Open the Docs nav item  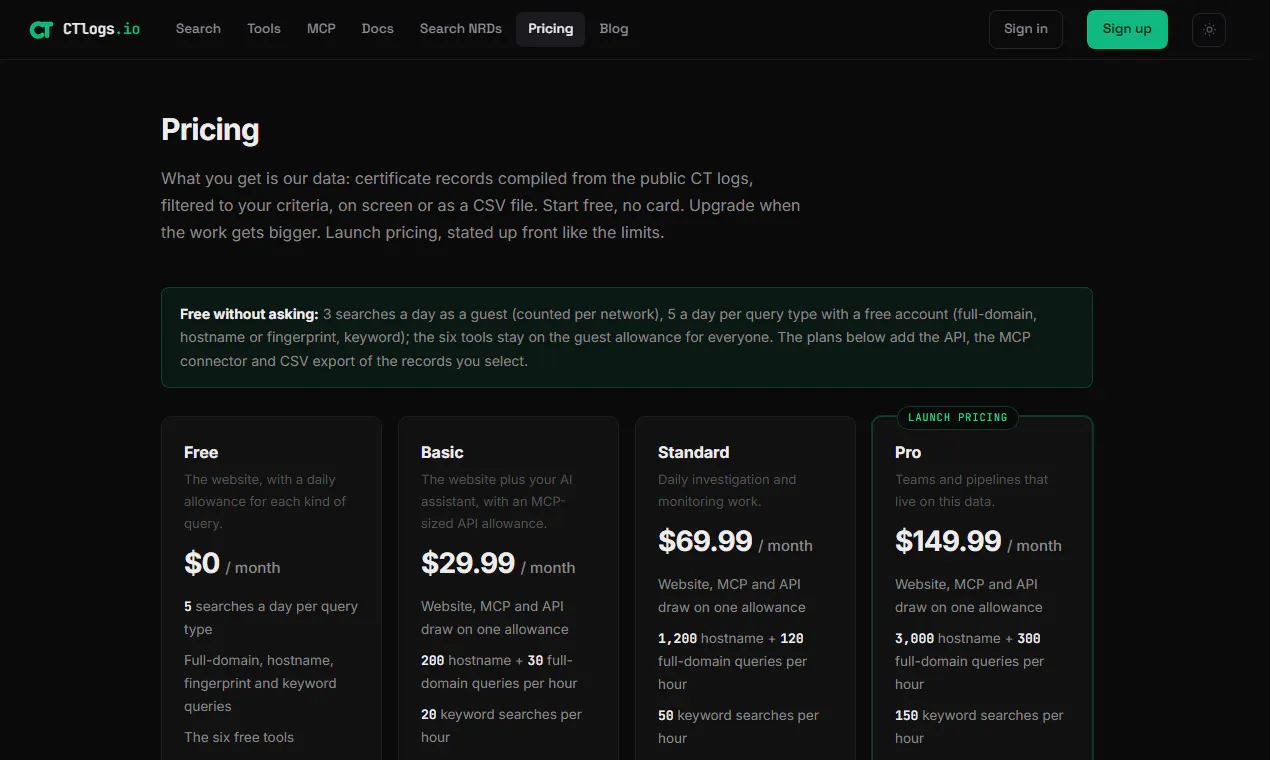[377, 29]
